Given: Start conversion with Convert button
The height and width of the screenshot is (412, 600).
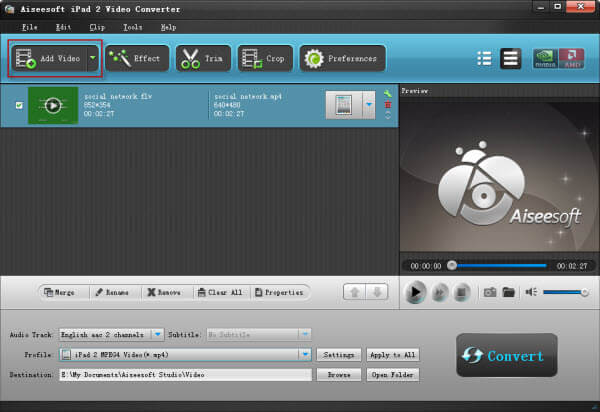Looking at the screenshot, I should click(x=507, y=355).
